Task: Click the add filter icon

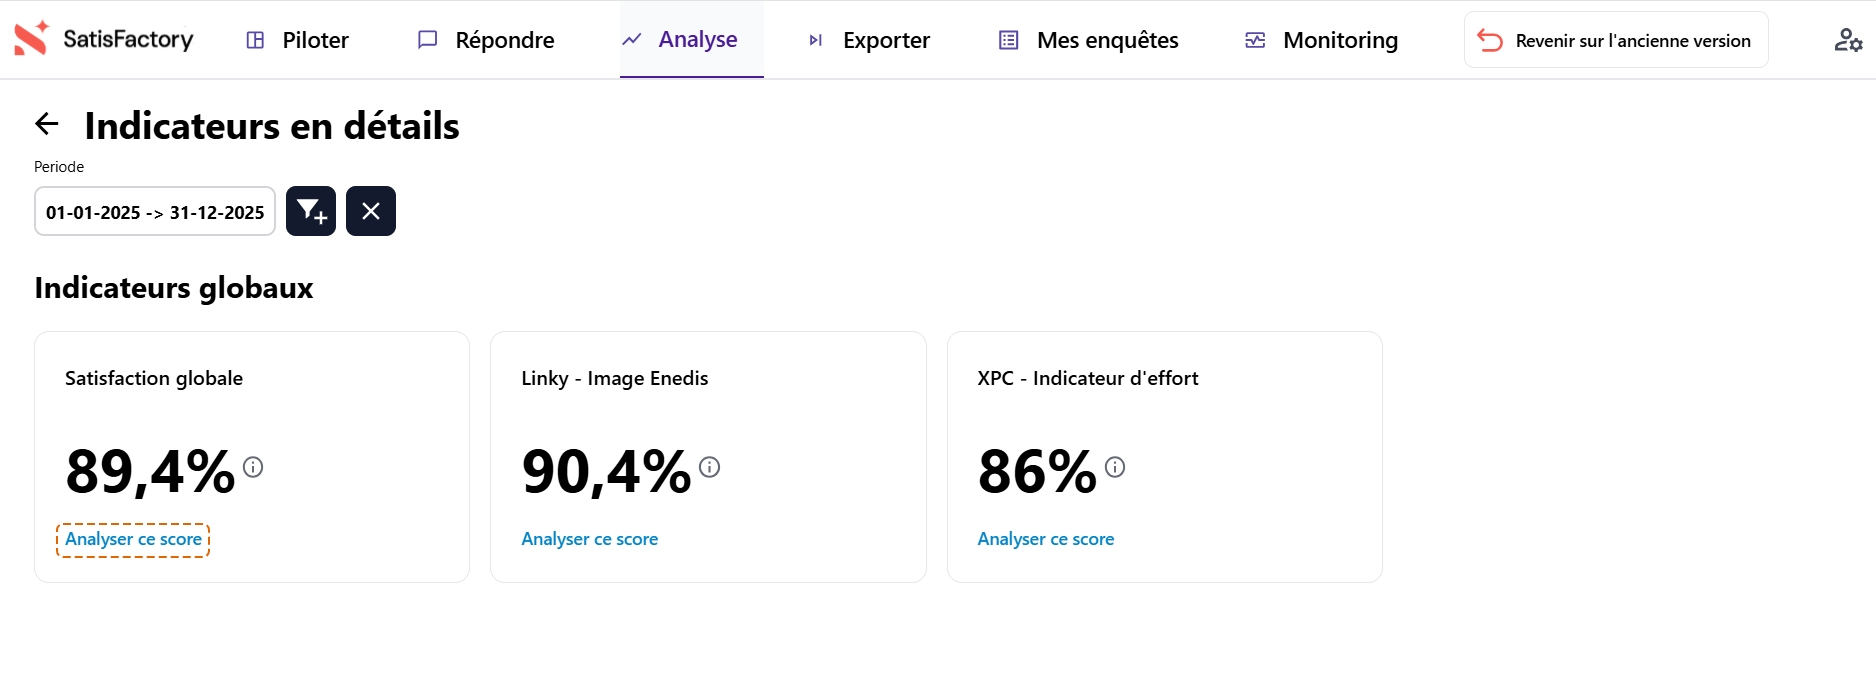Action: click(310, 211)
